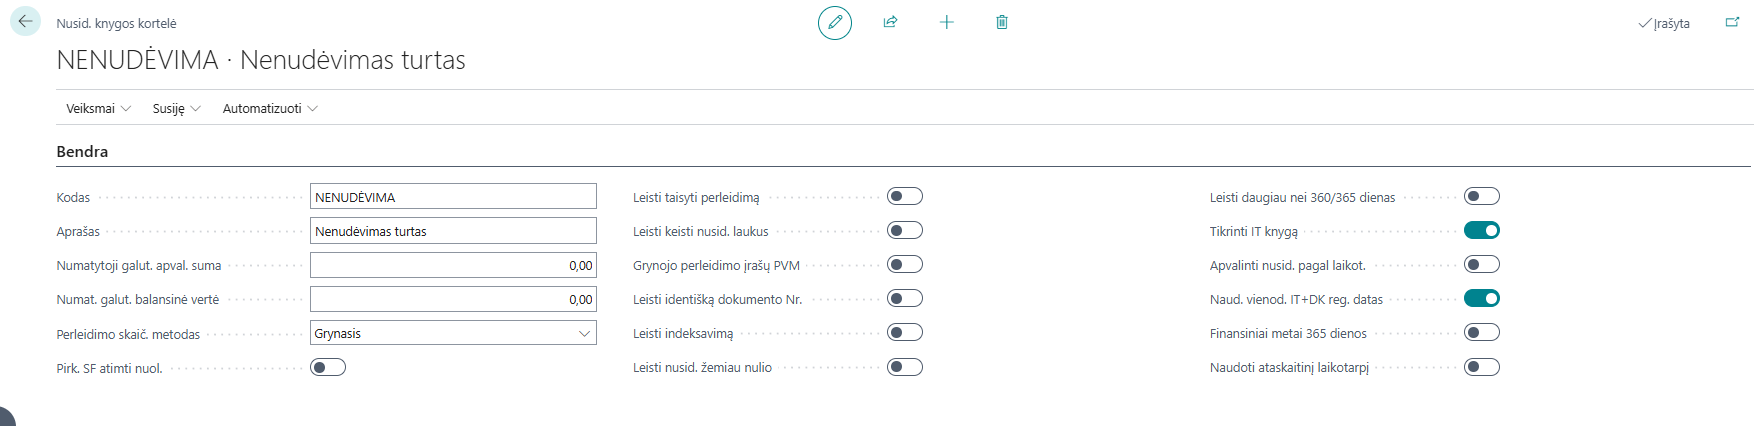Click the back arrow button
The height and width of the screenshot is (426, 1754).
click(25, 21)
